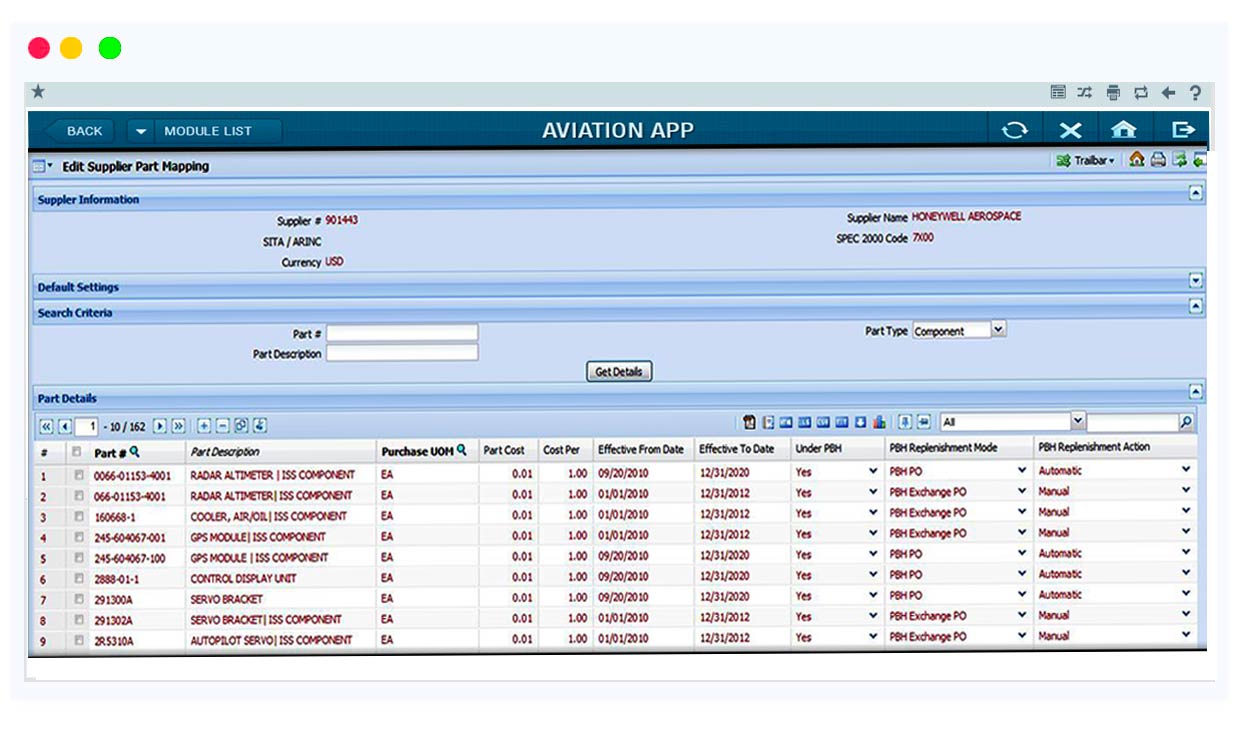
Task: Click into the Part # search field
Action: [x=402, y=333]
